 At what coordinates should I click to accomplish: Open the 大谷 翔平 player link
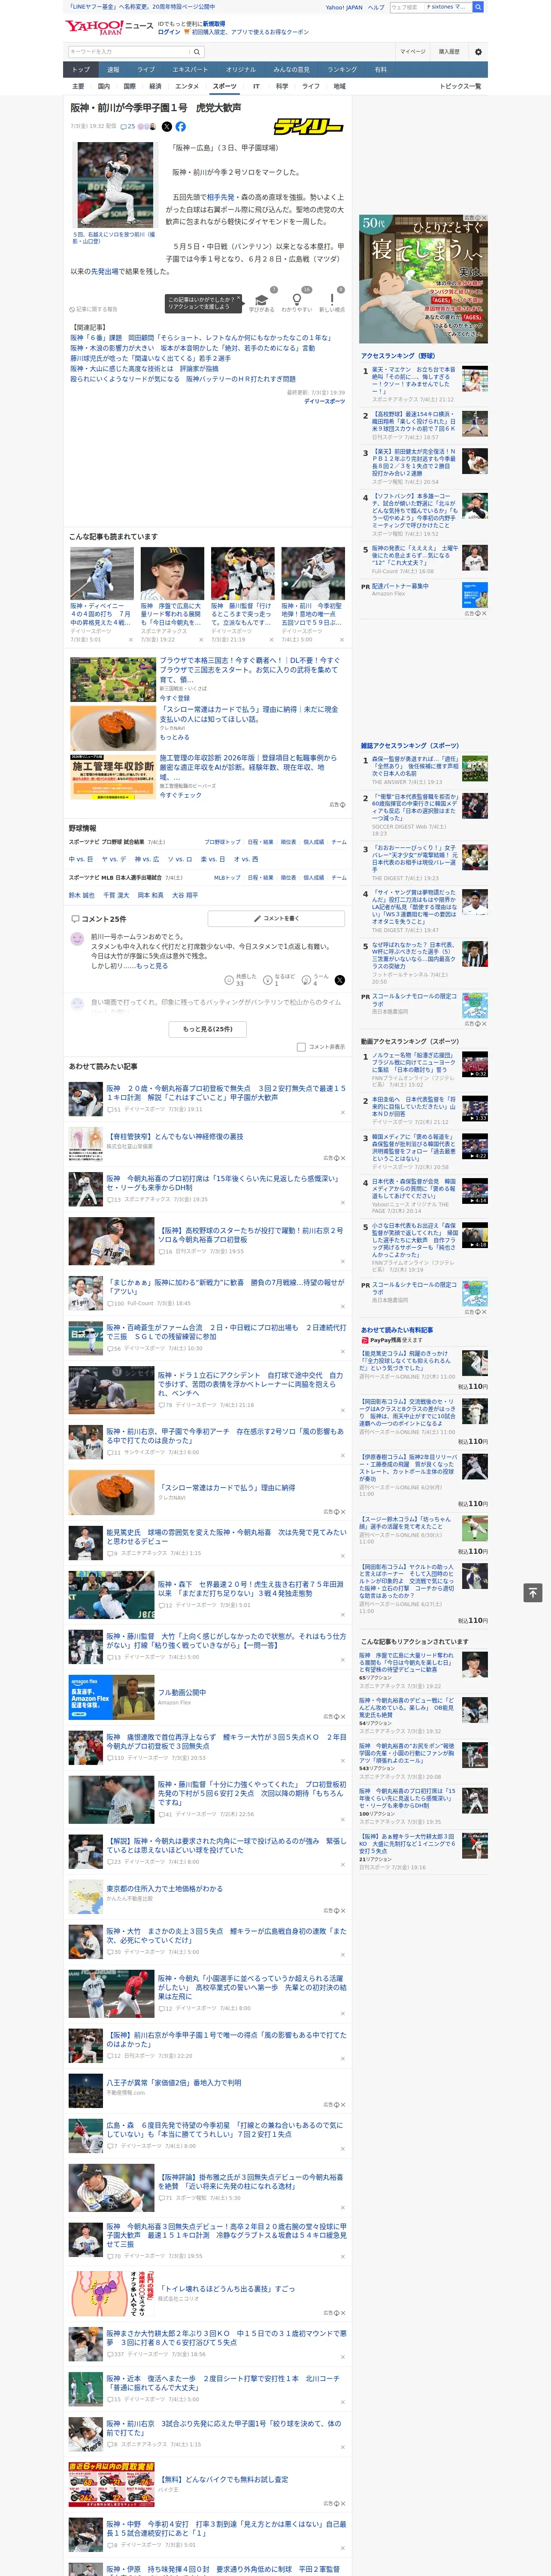click(x=185, y=895)
